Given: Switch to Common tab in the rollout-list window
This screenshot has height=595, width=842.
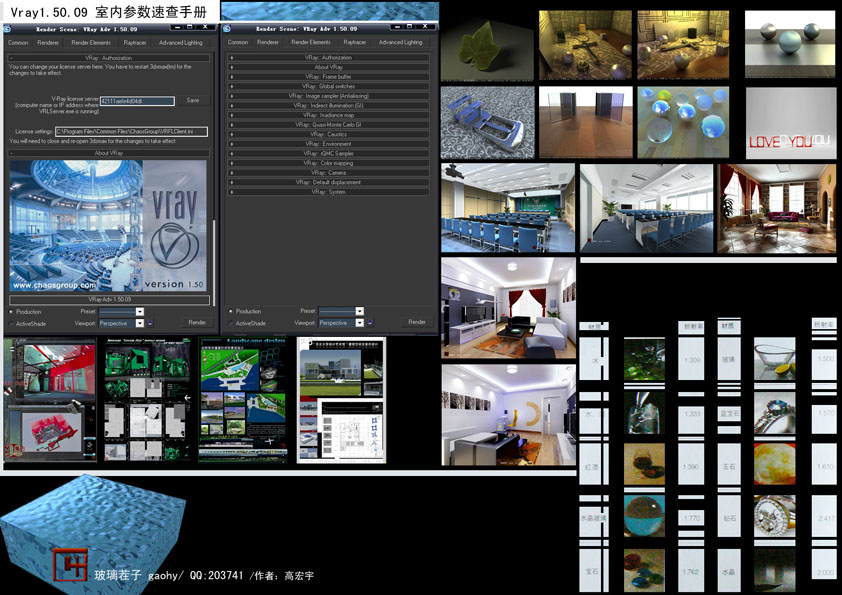Looking at the screenshot, I should 238,42.
